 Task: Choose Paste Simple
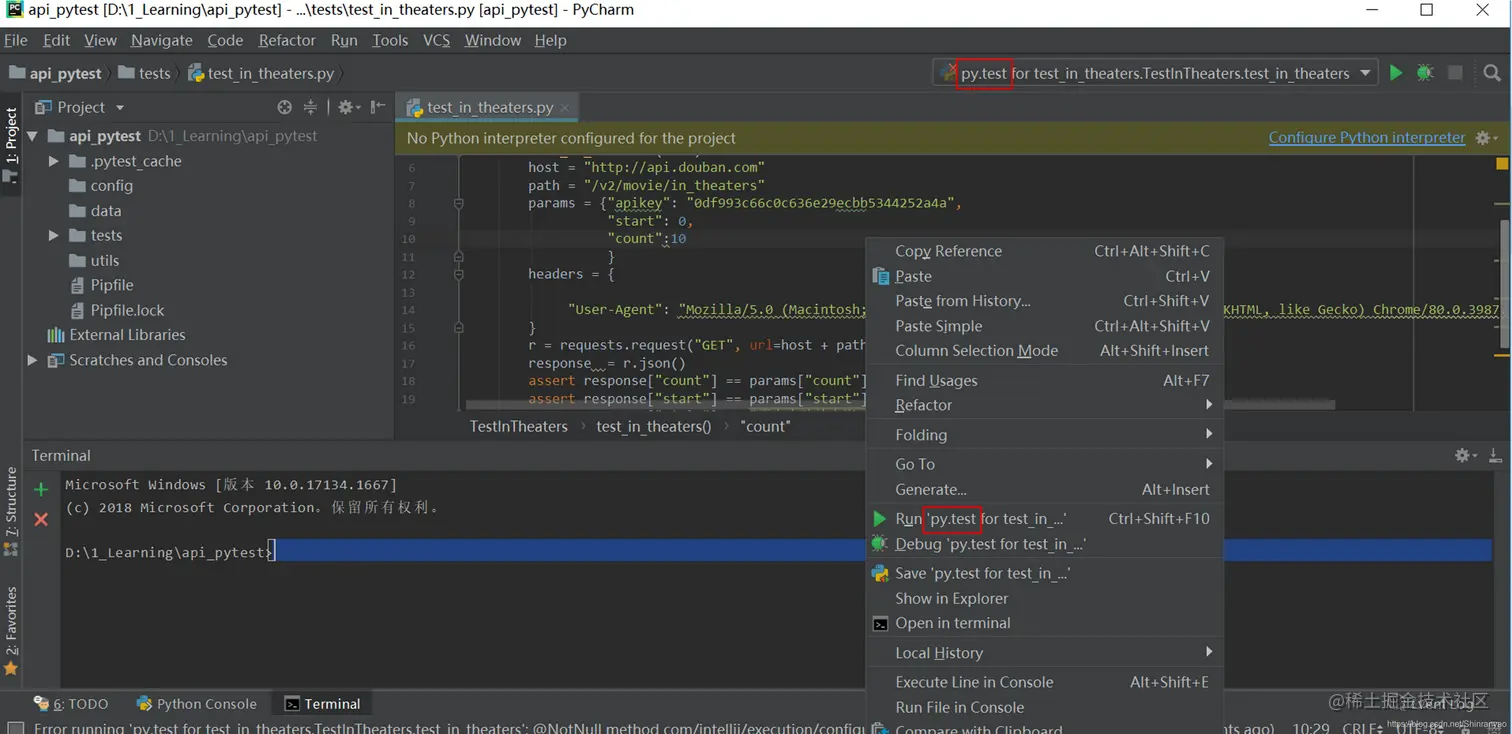(x=1044, y=326)
